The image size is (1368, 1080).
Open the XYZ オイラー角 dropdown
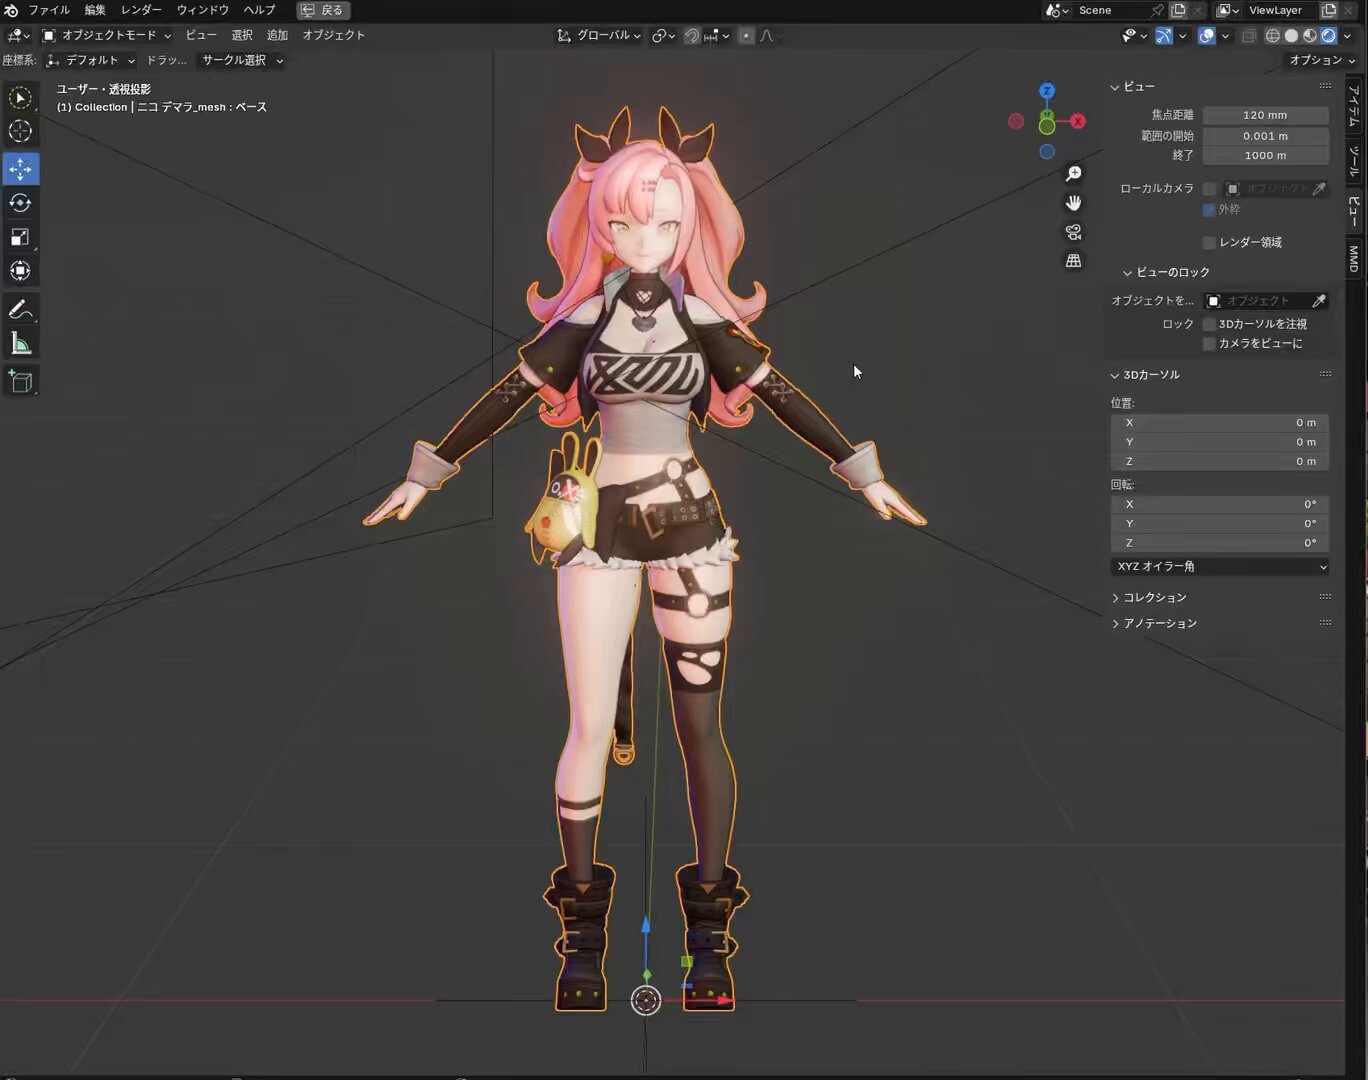point(1220,566)
